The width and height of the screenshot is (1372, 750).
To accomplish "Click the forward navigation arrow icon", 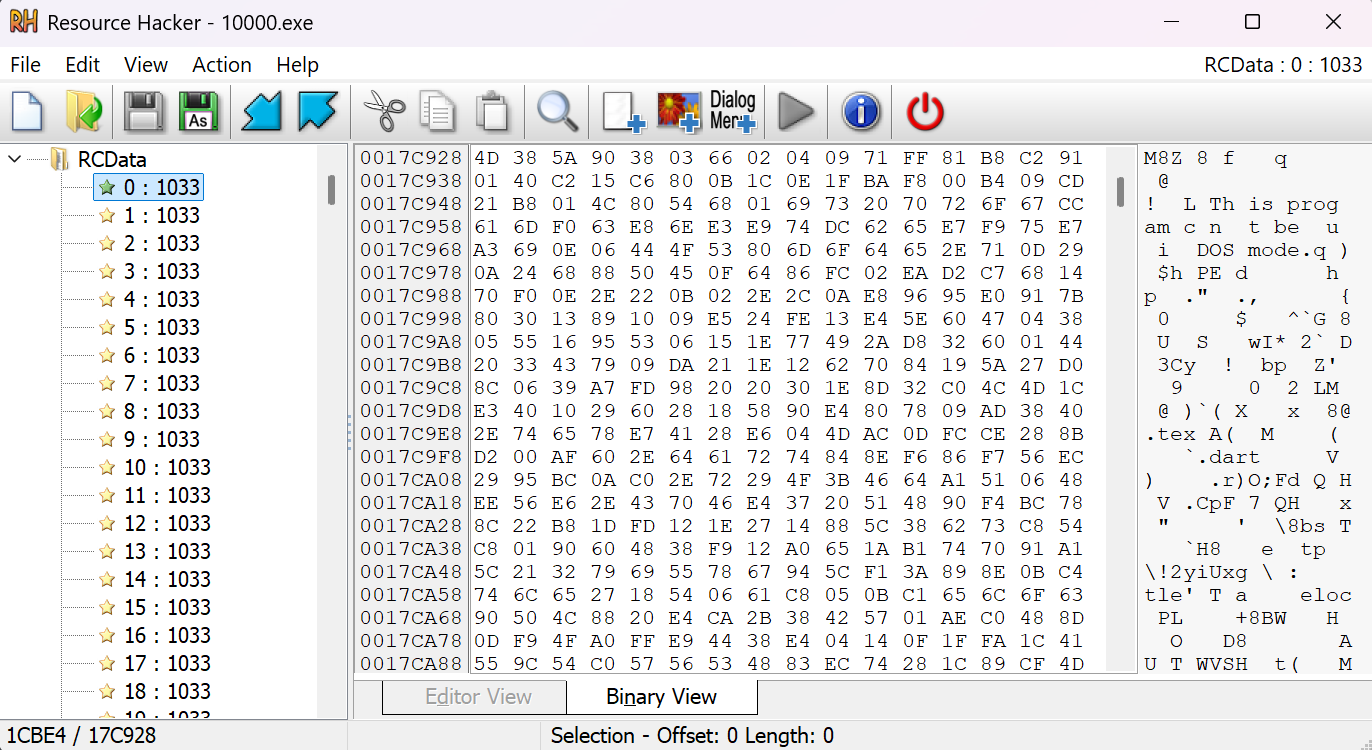I will tap(317, 112).
